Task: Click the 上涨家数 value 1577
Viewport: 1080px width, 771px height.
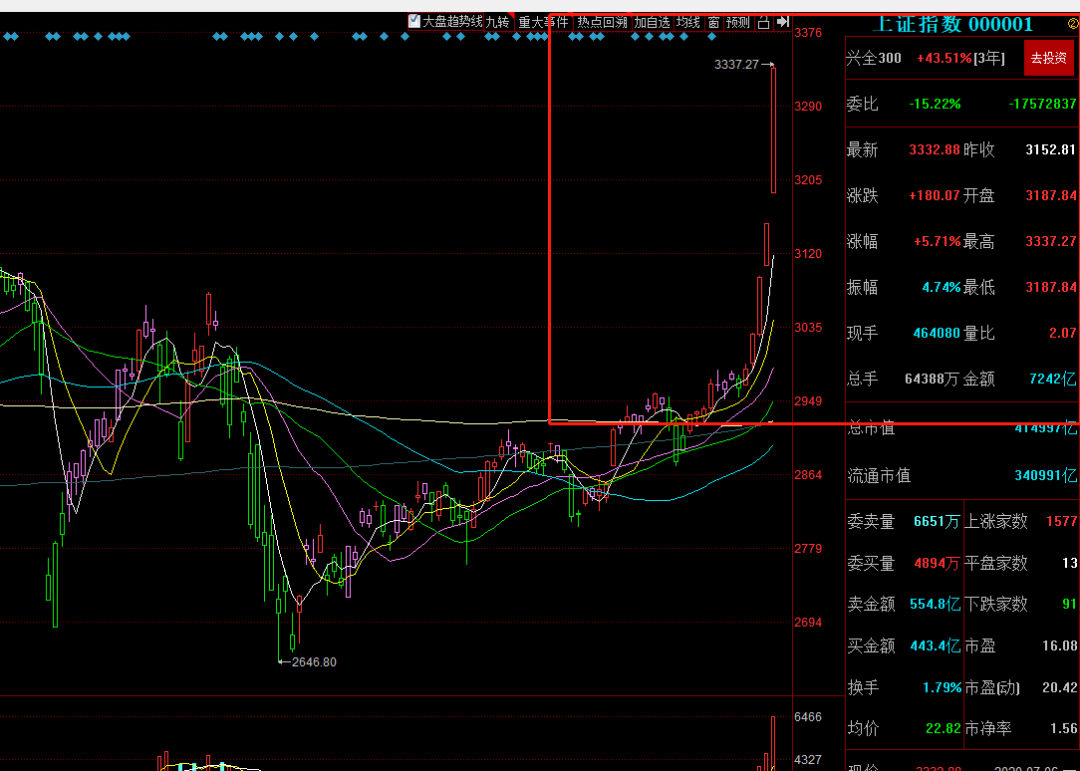Action: coord(1061,522)
